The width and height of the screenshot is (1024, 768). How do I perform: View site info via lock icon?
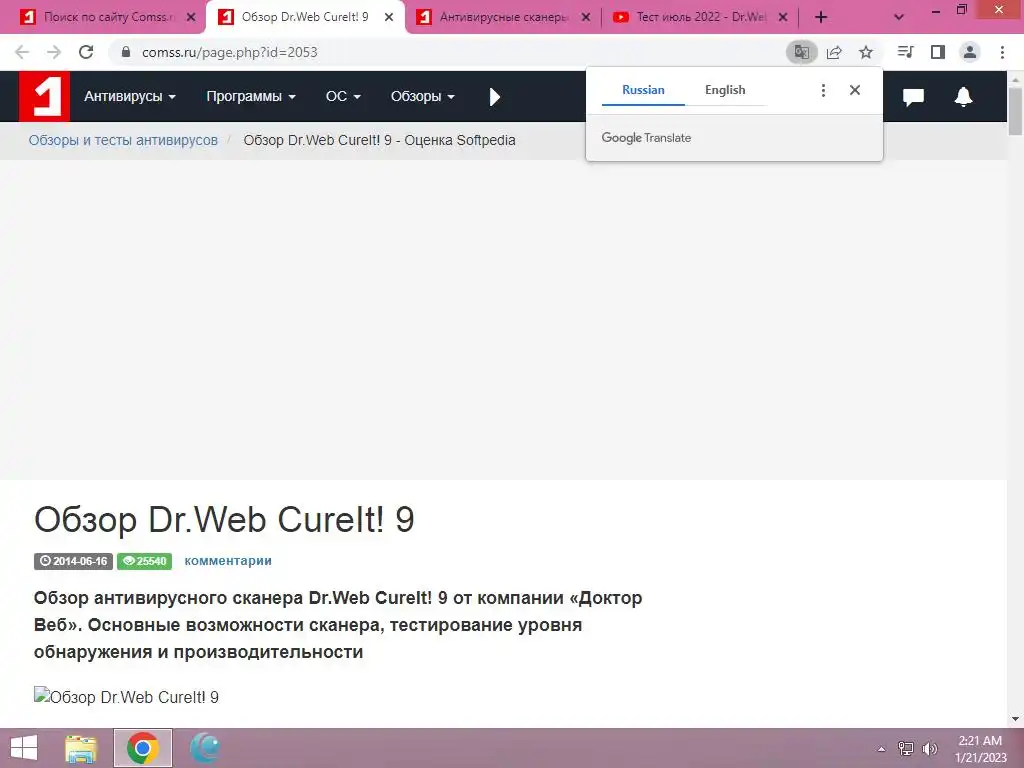pos(126,52)
